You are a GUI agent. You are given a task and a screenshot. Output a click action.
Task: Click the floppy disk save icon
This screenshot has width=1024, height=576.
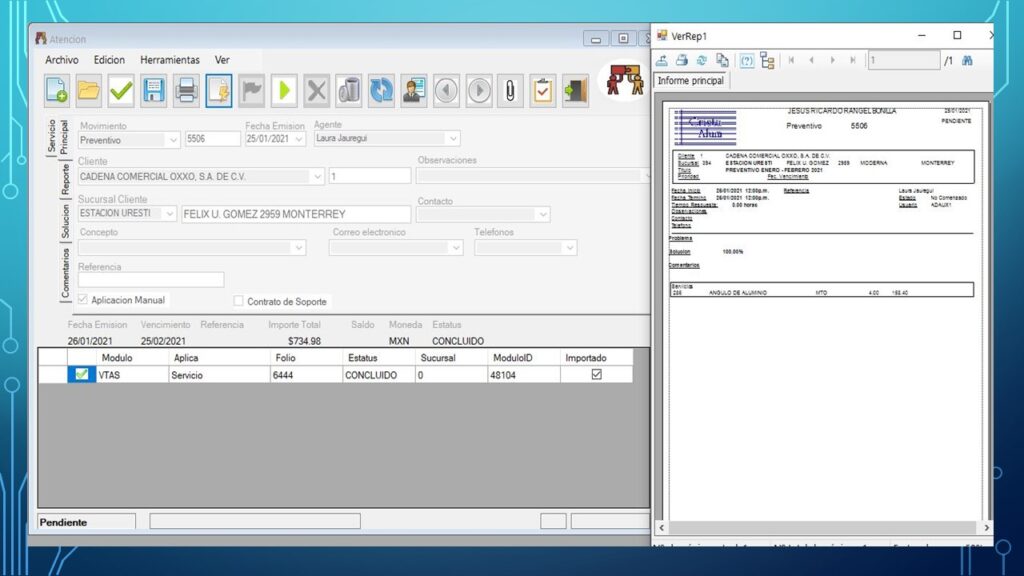click(153, 91)
